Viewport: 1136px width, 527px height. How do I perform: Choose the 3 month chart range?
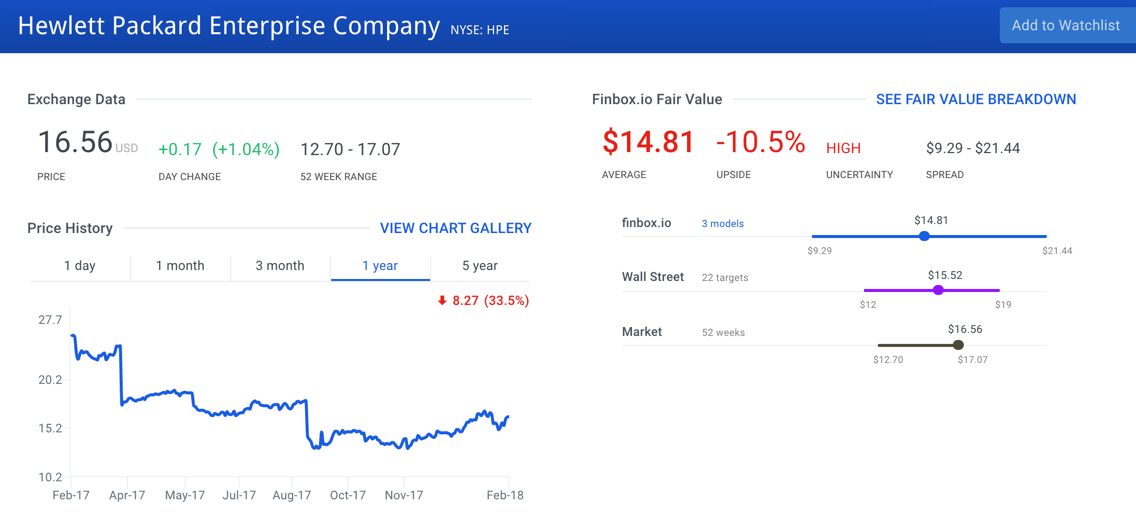click(x=280, y=266)
